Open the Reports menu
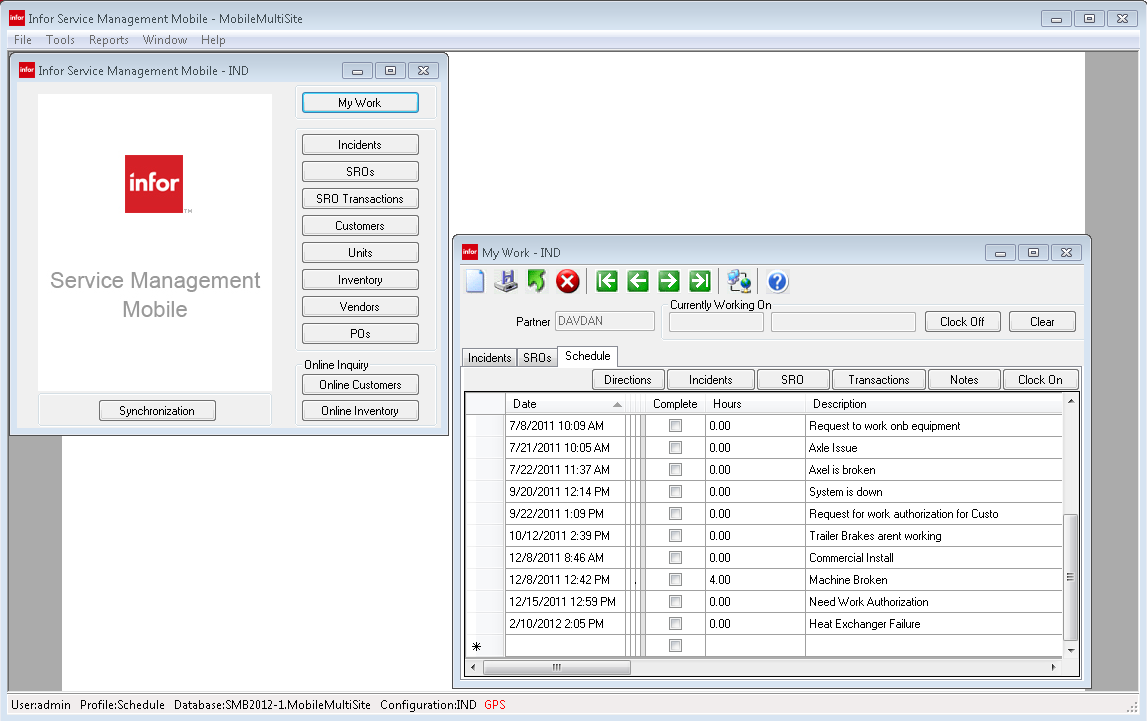Image resolution: width=1147 pixels, height=721 pixels. pos(108,40)
